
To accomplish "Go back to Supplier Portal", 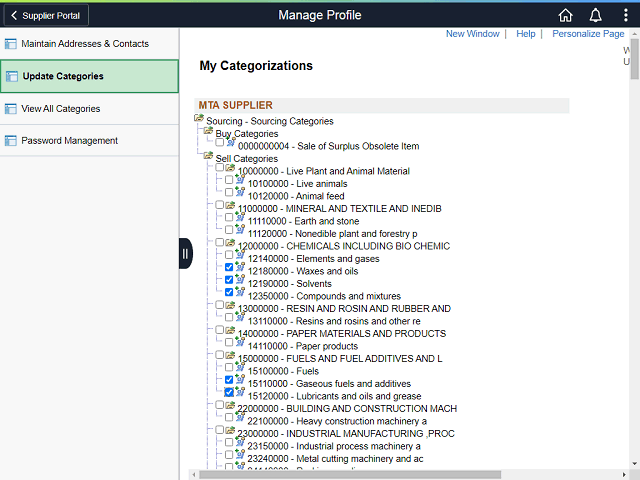I will click(46, 16).
